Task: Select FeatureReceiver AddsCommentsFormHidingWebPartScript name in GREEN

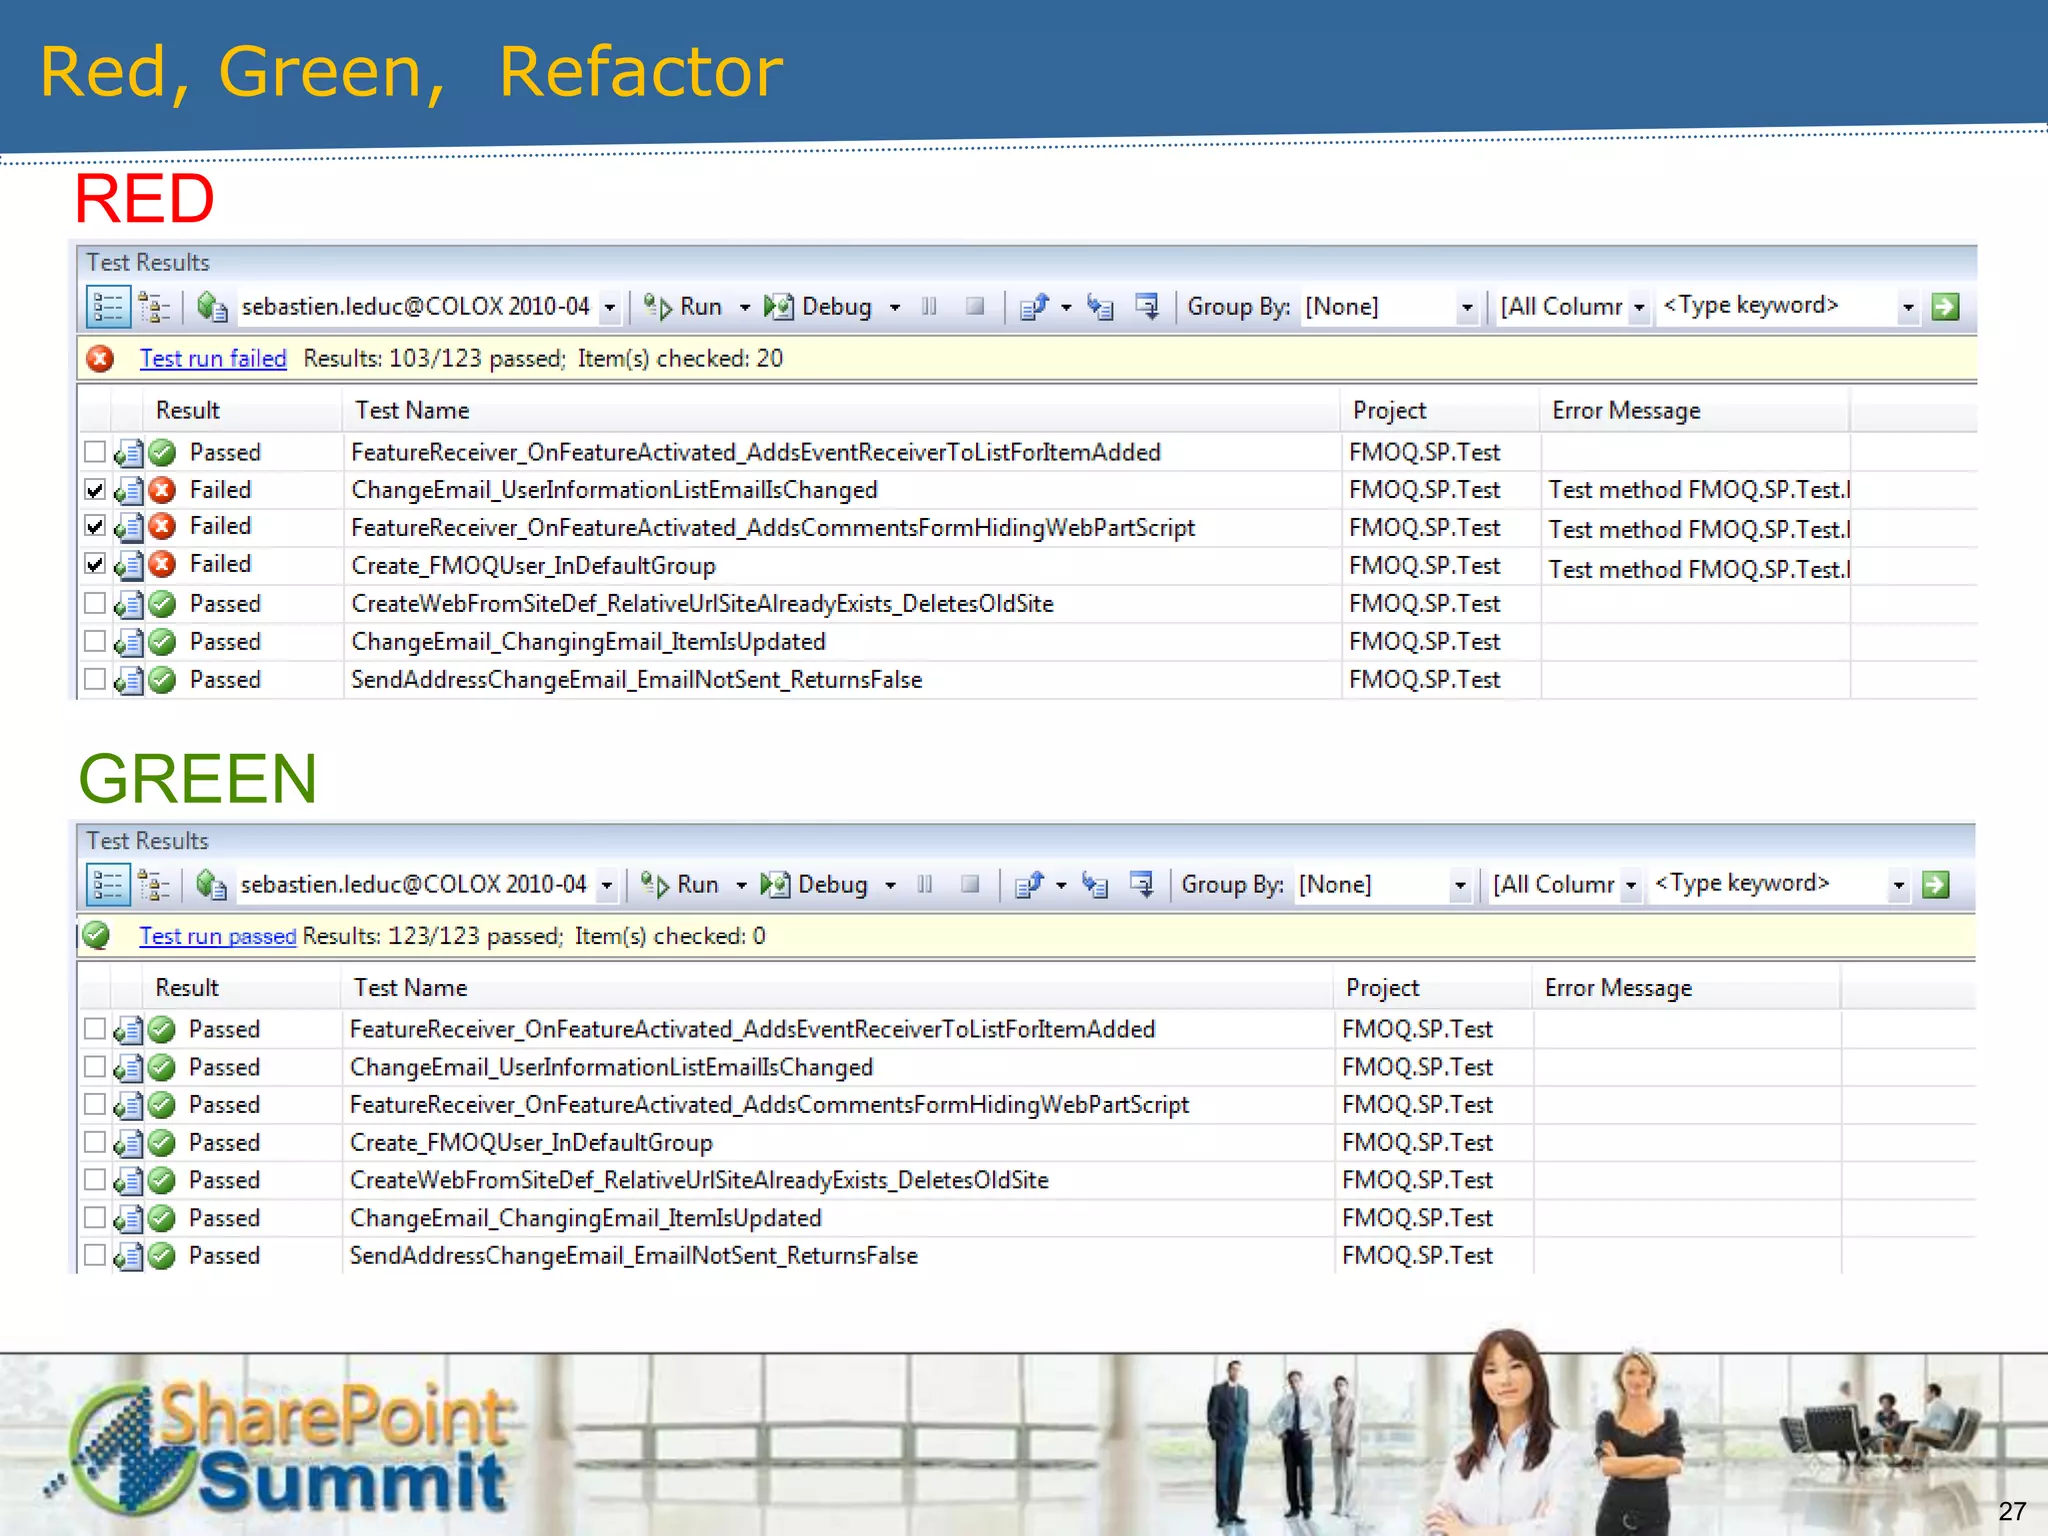Action: [769, 1105]
